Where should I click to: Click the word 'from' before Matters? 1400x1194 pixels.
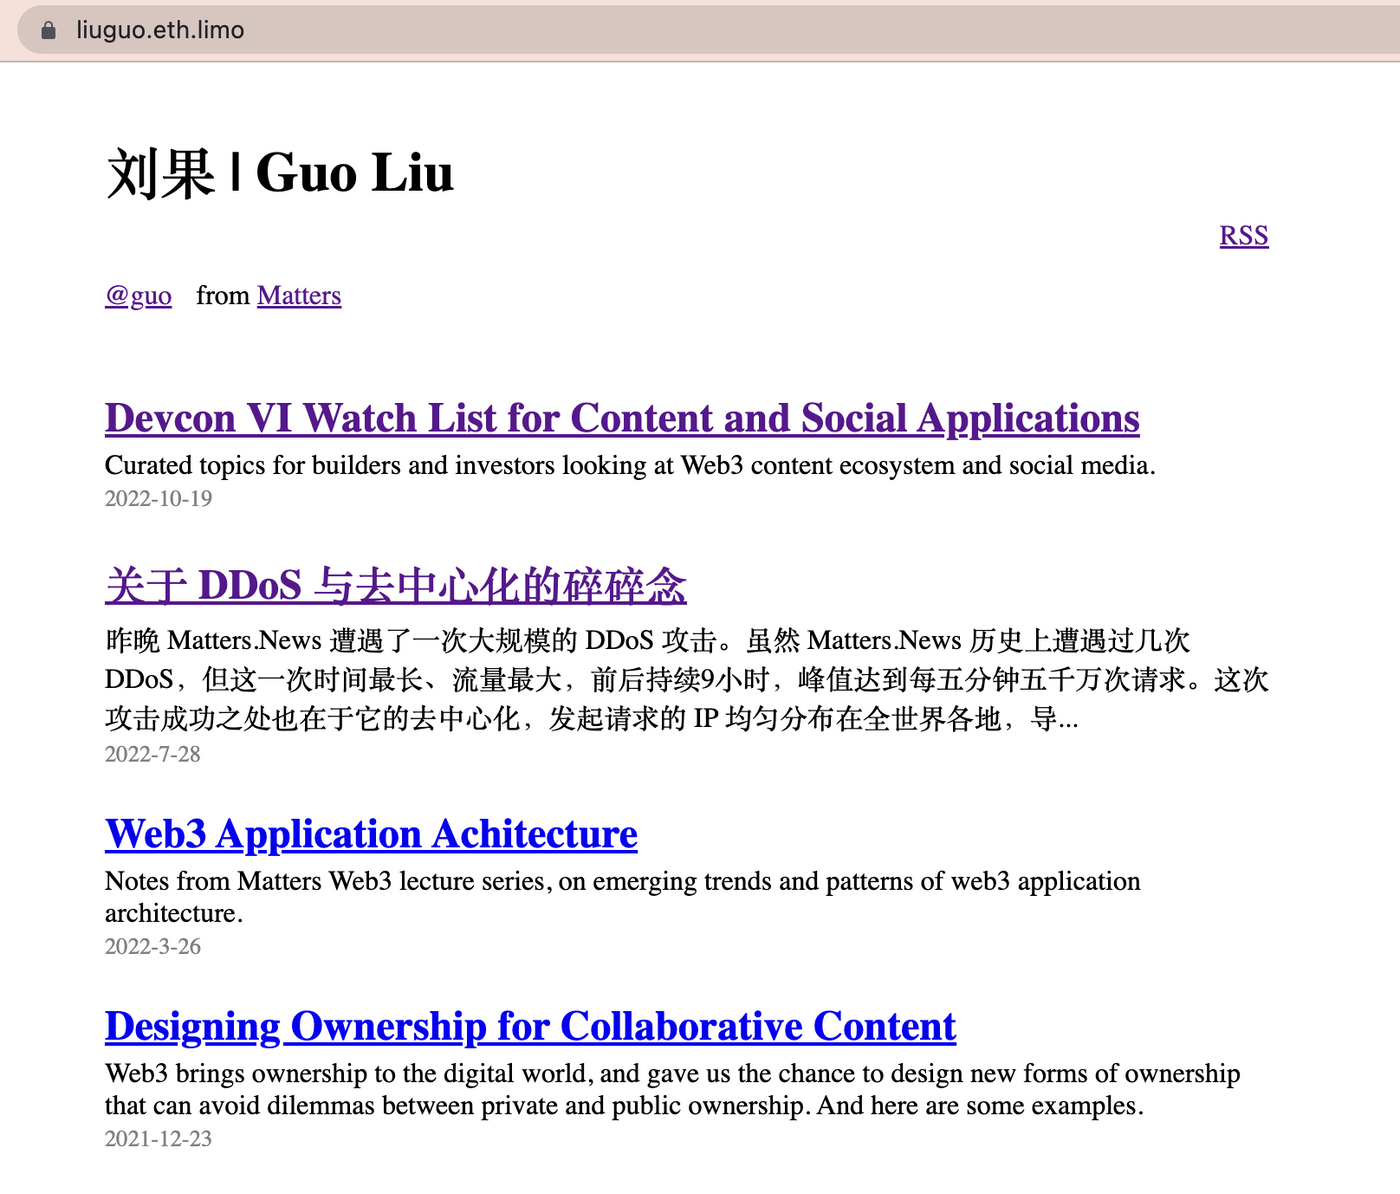[222, 296]
